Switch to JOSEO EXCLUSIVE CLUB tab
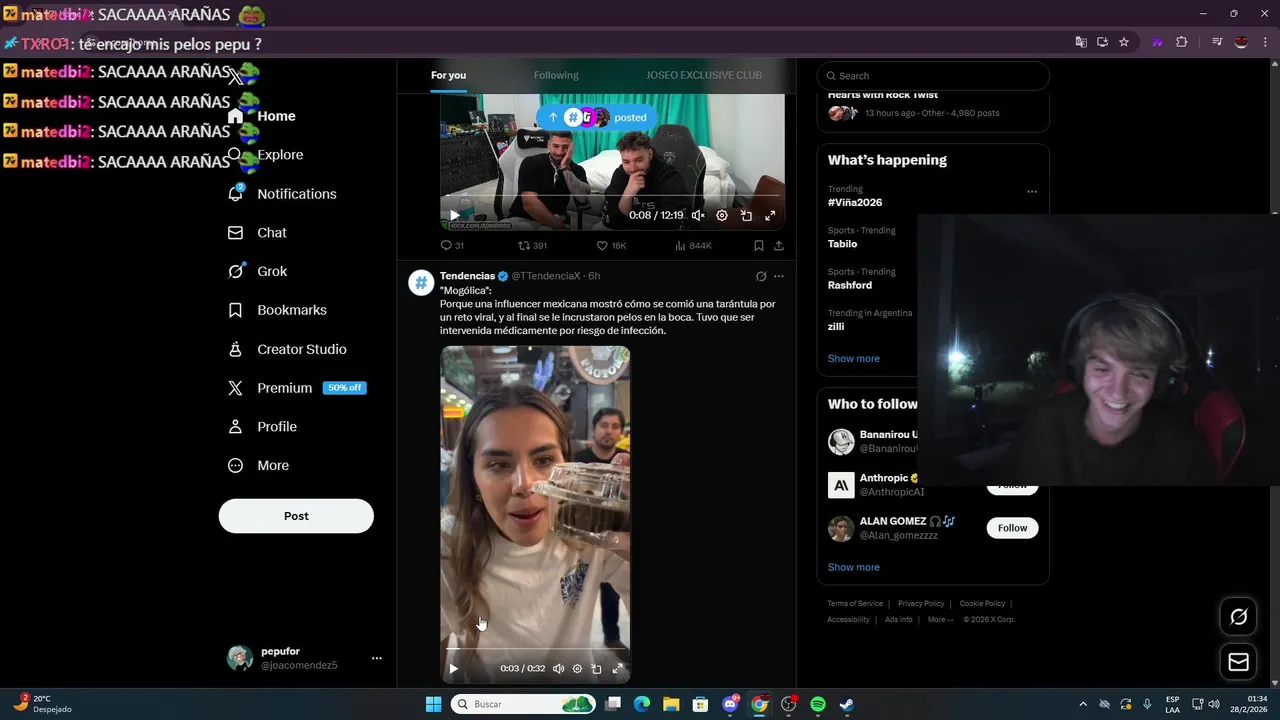 pos(704,75)
